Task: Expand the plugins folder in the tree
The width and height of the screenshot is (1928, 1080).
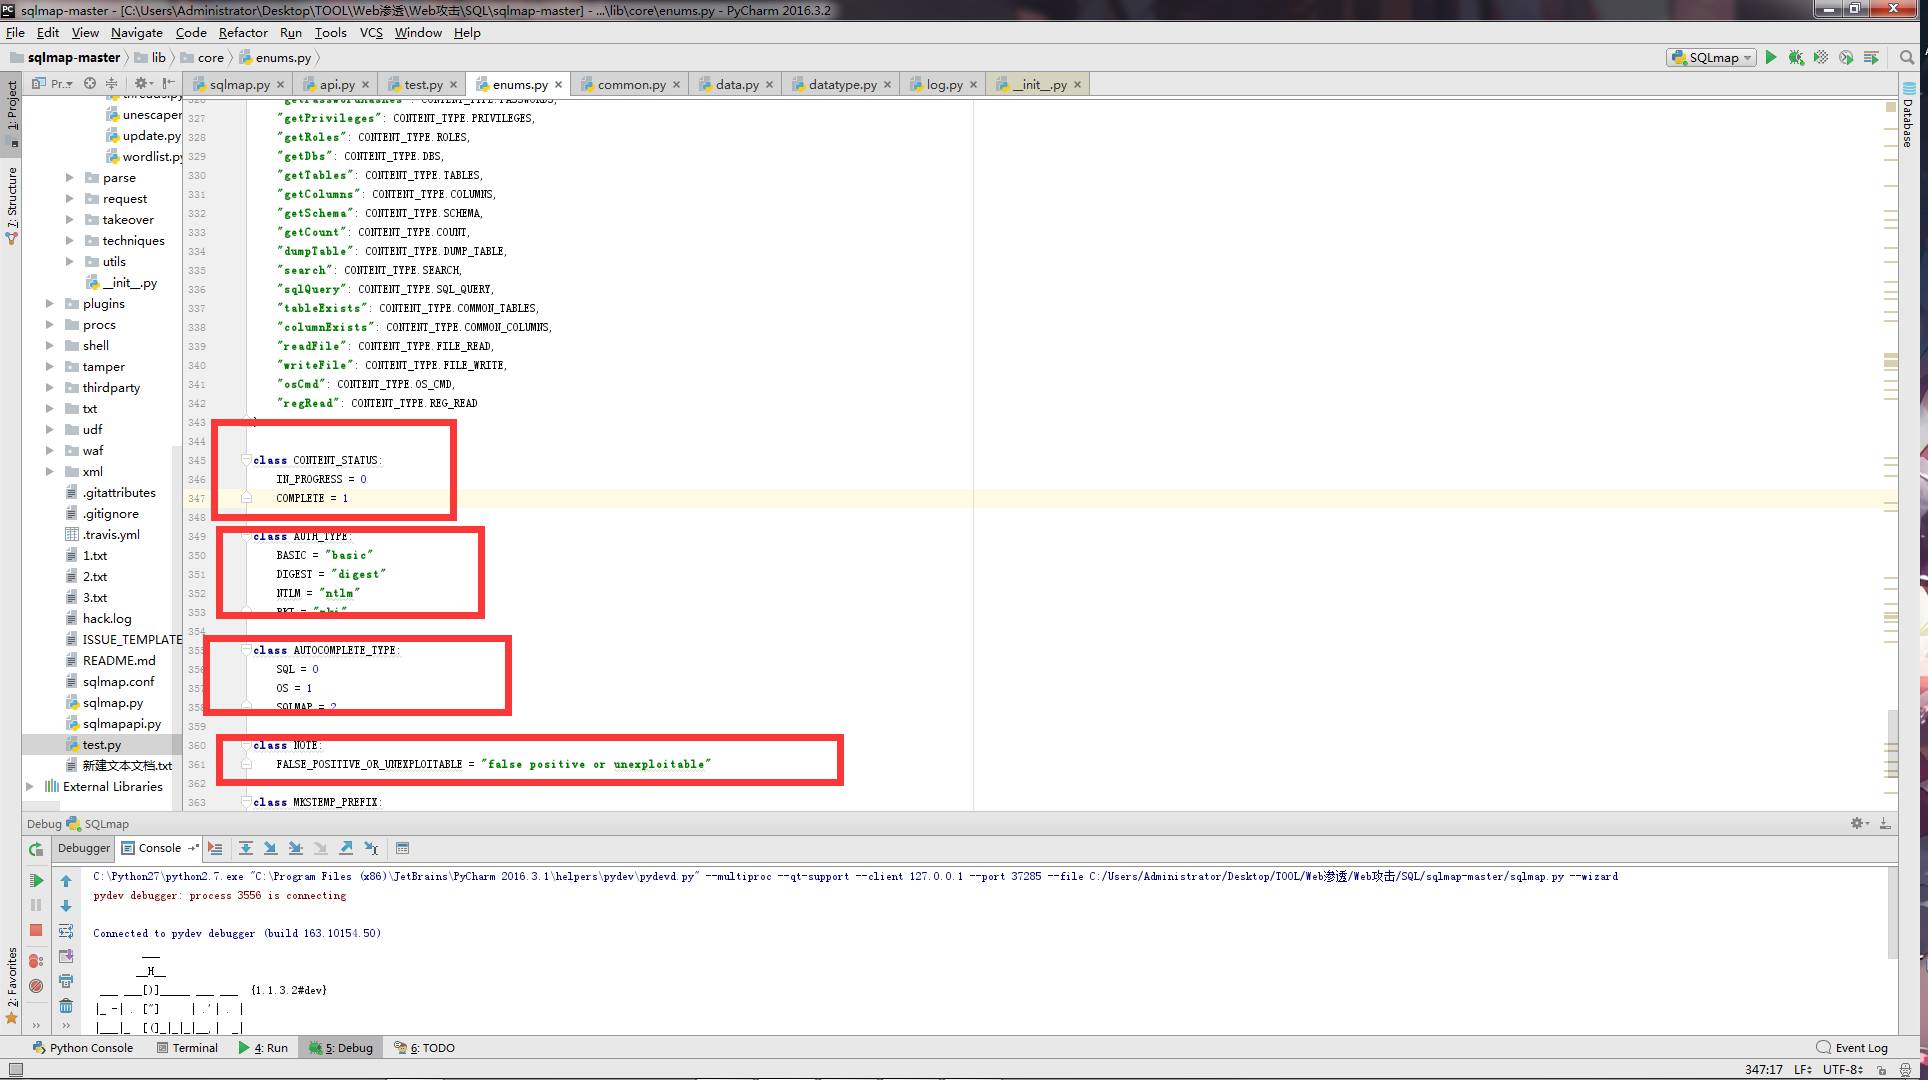Action: point(49,303)
